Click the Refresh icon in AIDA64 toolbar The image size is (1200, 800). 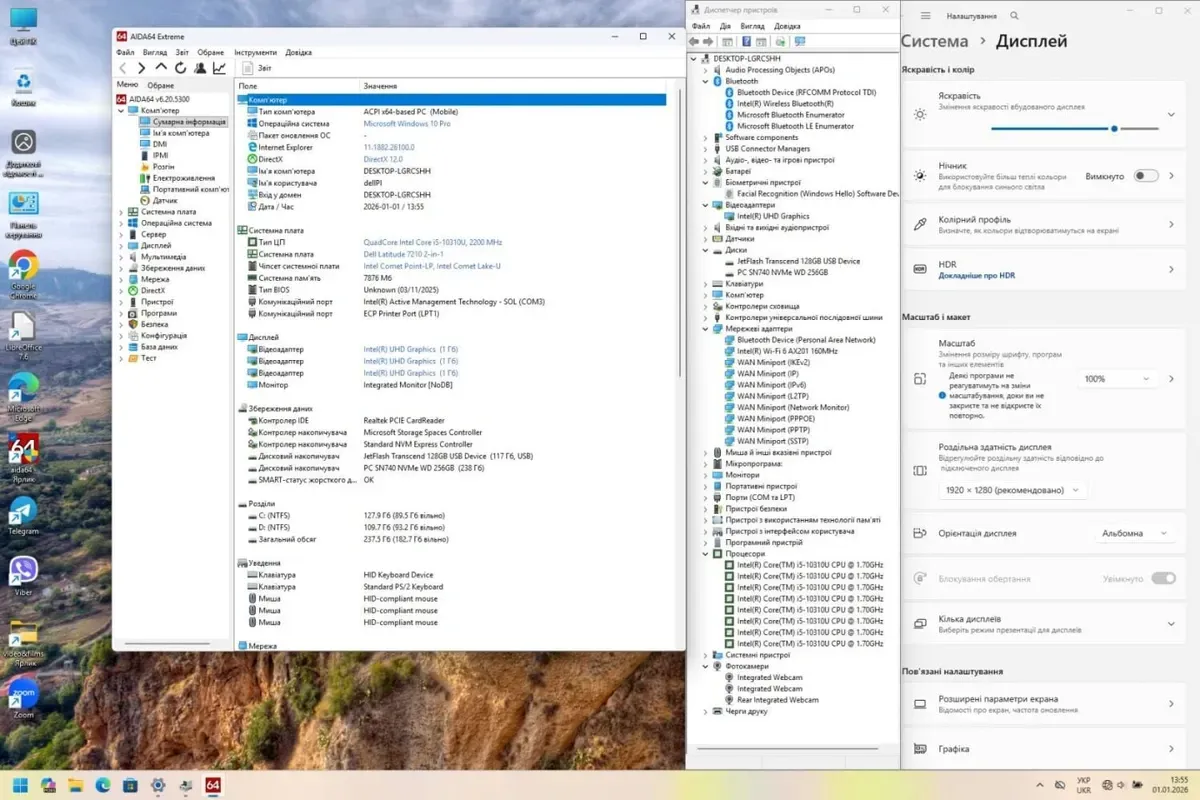[x=180, y=68]
